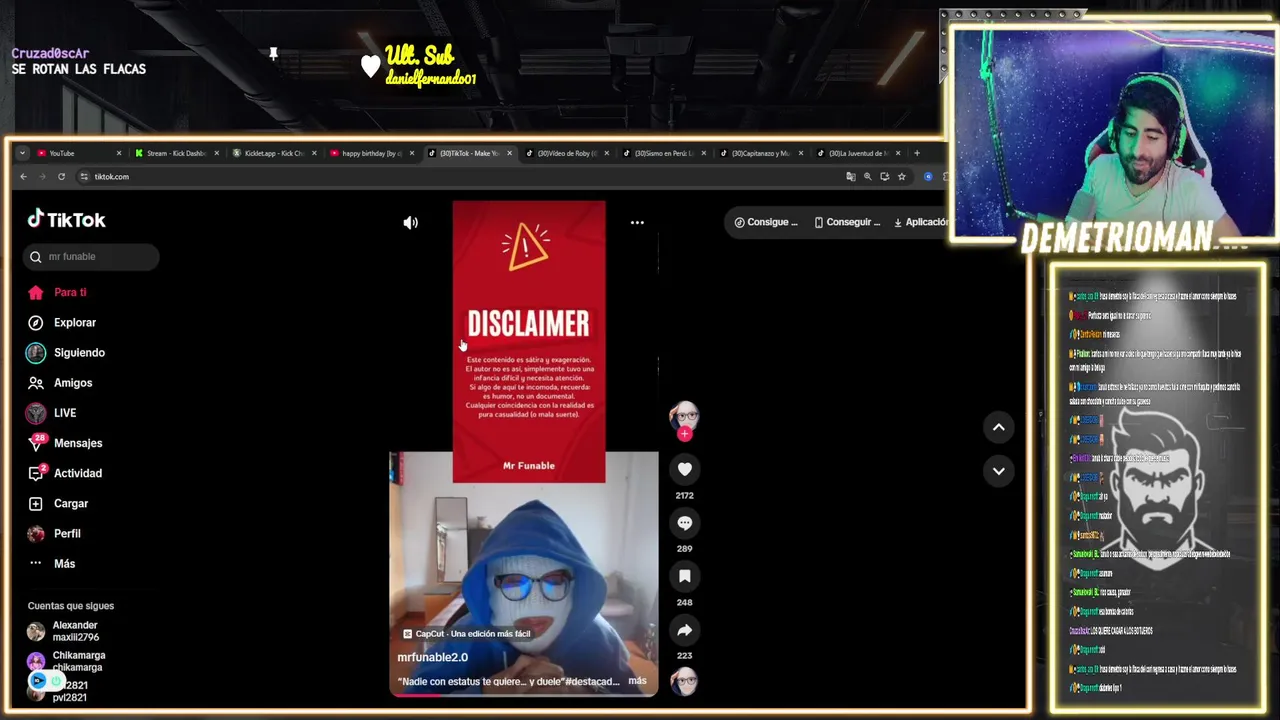Go to the Siguiendo feed
1280x720 pixels.
(x=65, y=353)
